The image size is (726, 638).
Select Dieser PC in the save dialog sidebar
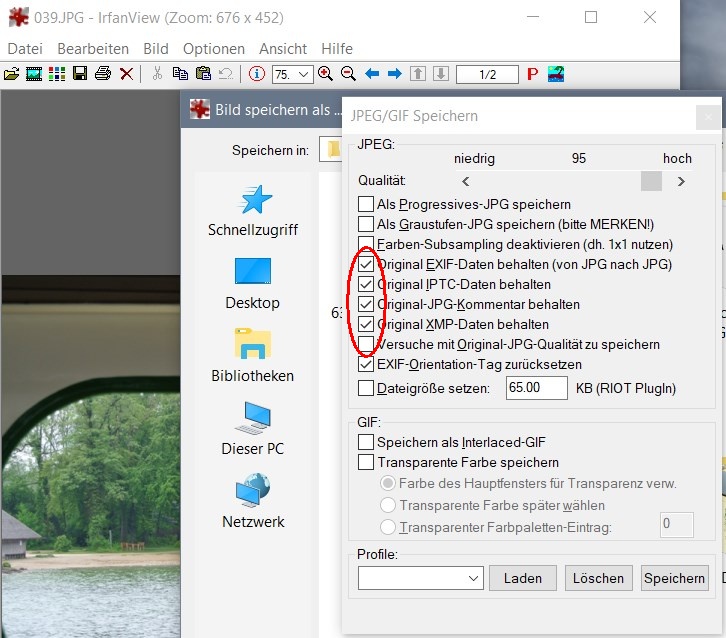pos(253,429)
